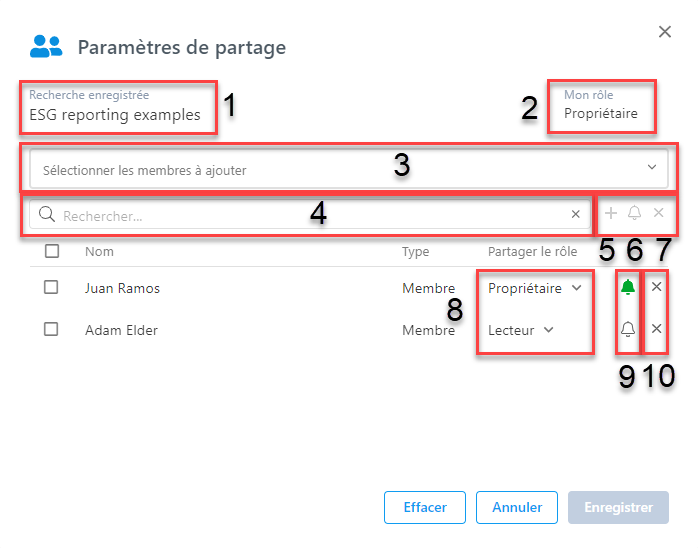Sort by the Nom column header
Image resolution: width=698 pixels, height=548 pixels.
click(99, 252)
